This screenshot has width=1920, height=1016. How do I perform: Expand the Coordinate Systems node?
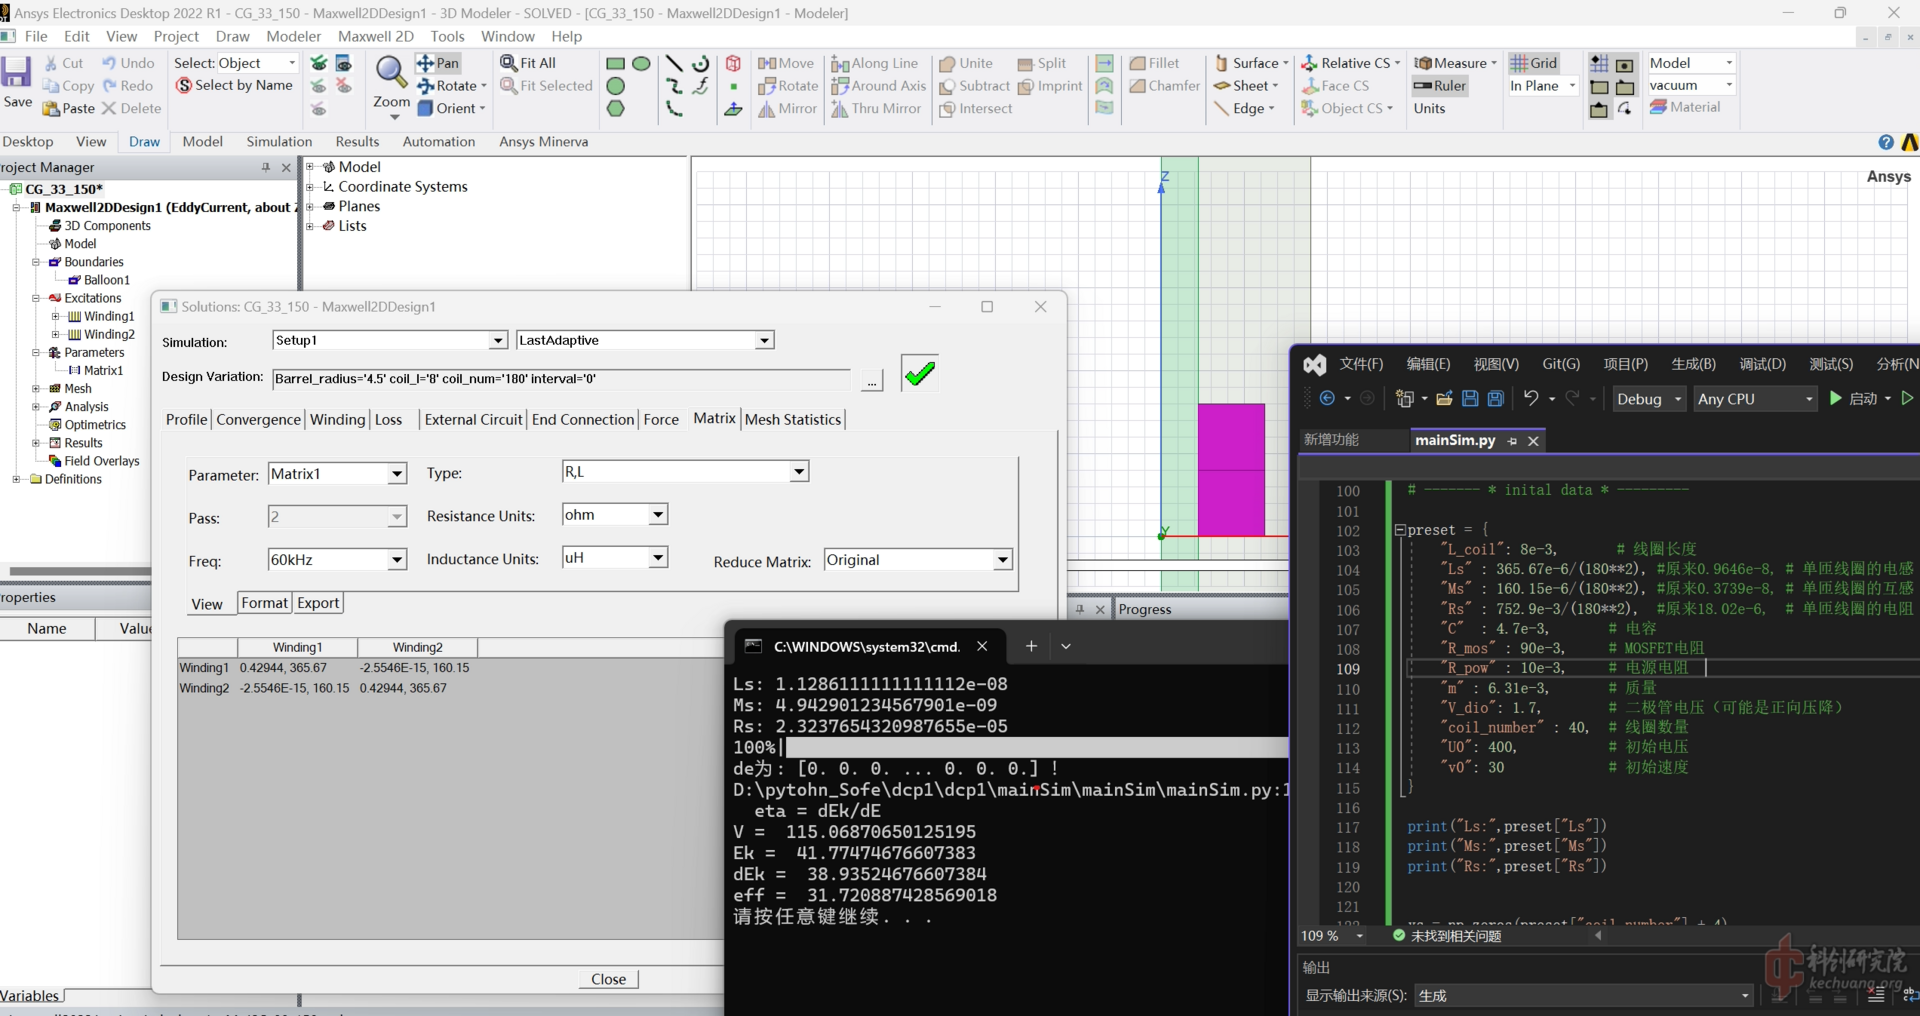point(310,187)
